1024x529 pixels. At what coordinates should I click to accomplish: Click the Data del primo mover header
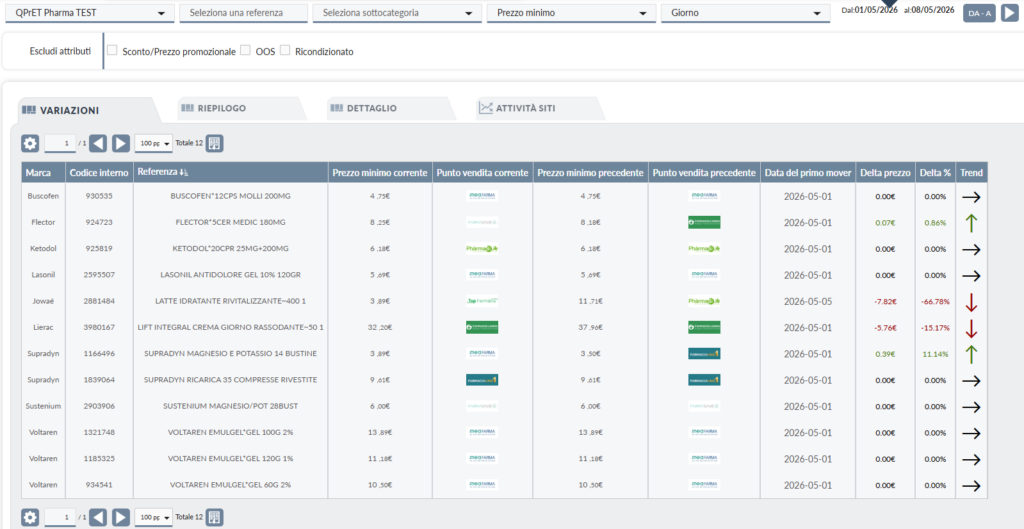click(808, 172)
